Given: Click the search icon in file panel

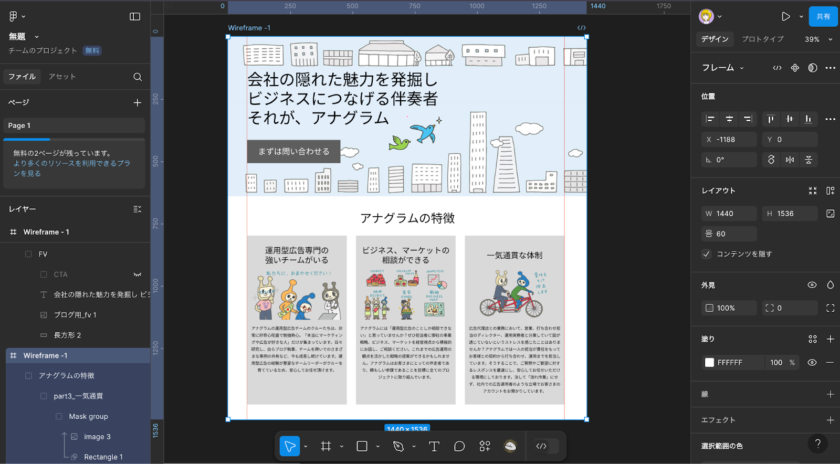Looking at the screenshot, I should coord(137,76).
